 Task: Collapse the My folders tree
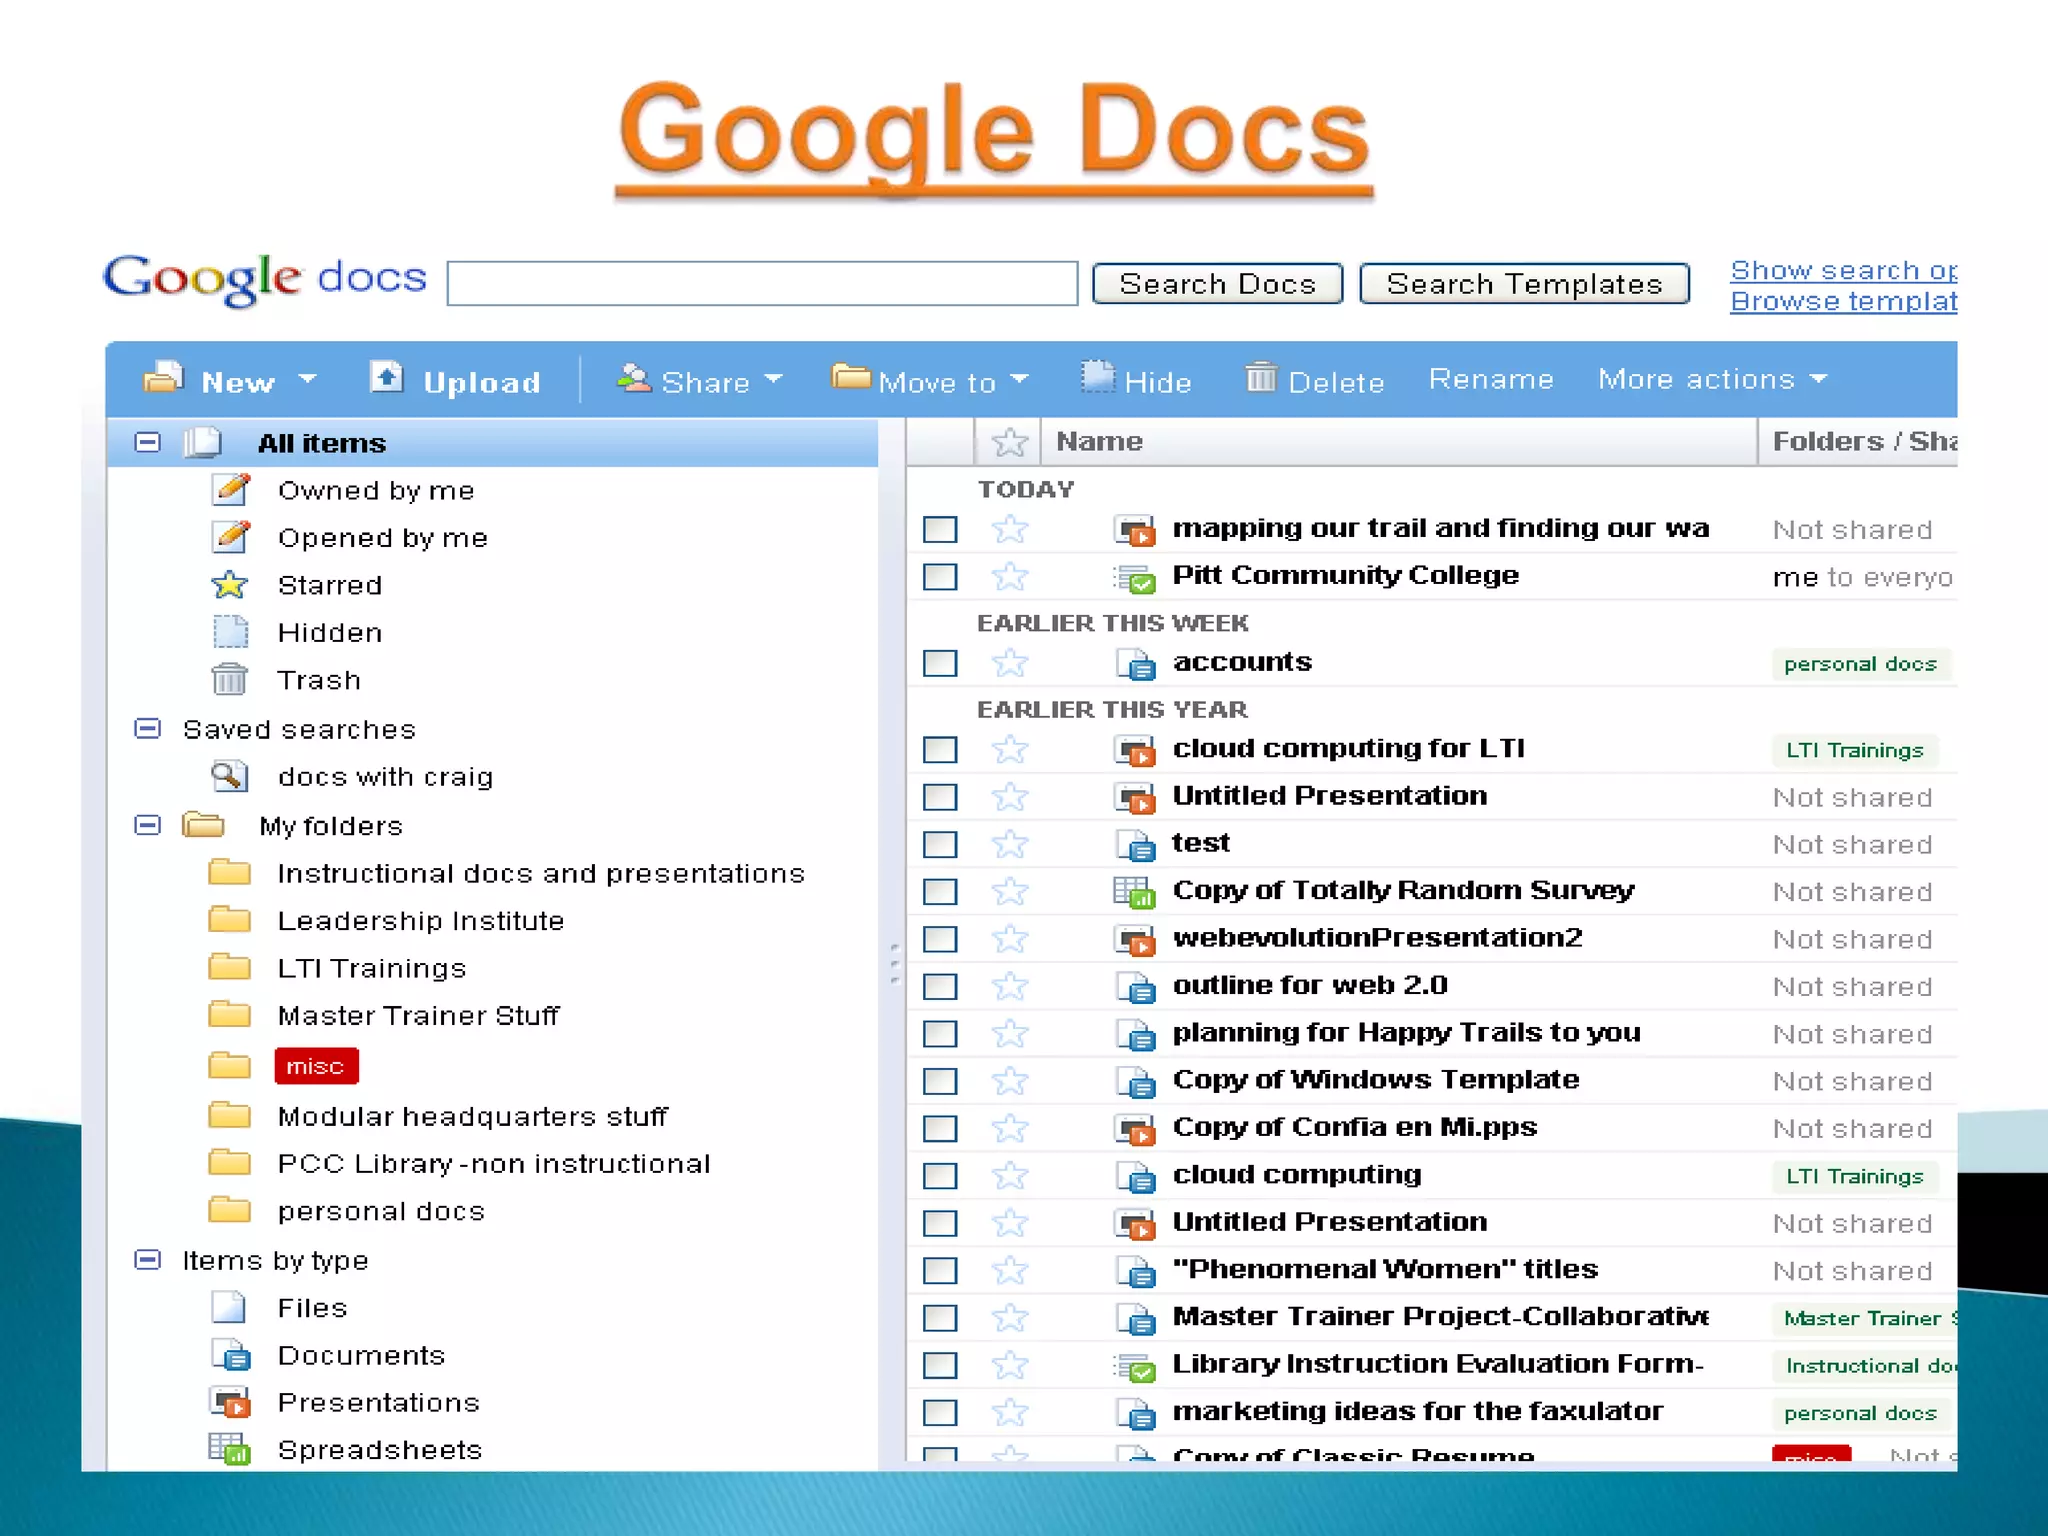(147, 825)
